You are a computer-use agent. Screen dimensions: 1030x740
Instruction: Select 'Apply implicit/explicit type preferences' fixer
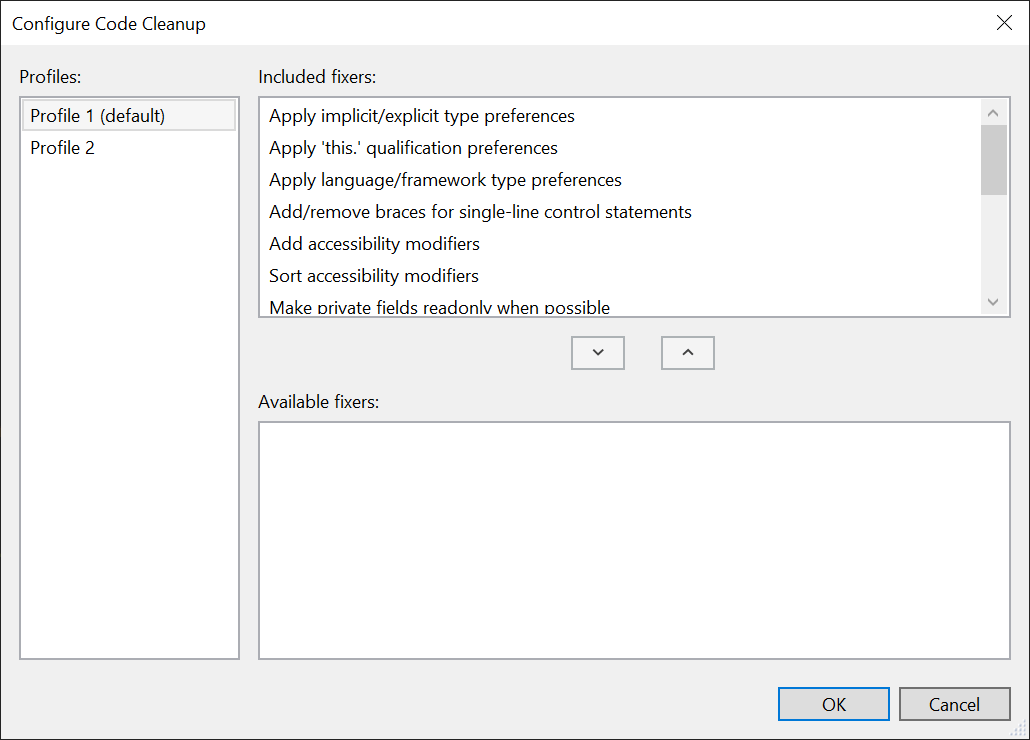pos(421,116)
